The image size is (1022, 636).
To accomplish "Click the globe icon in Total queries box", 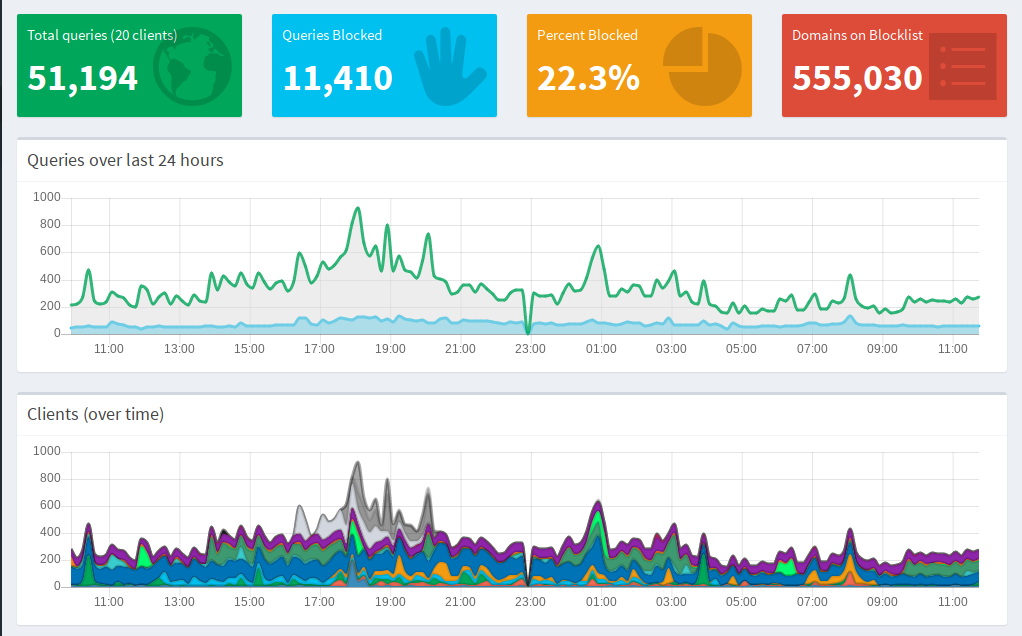I will click(x=193, y=66).
